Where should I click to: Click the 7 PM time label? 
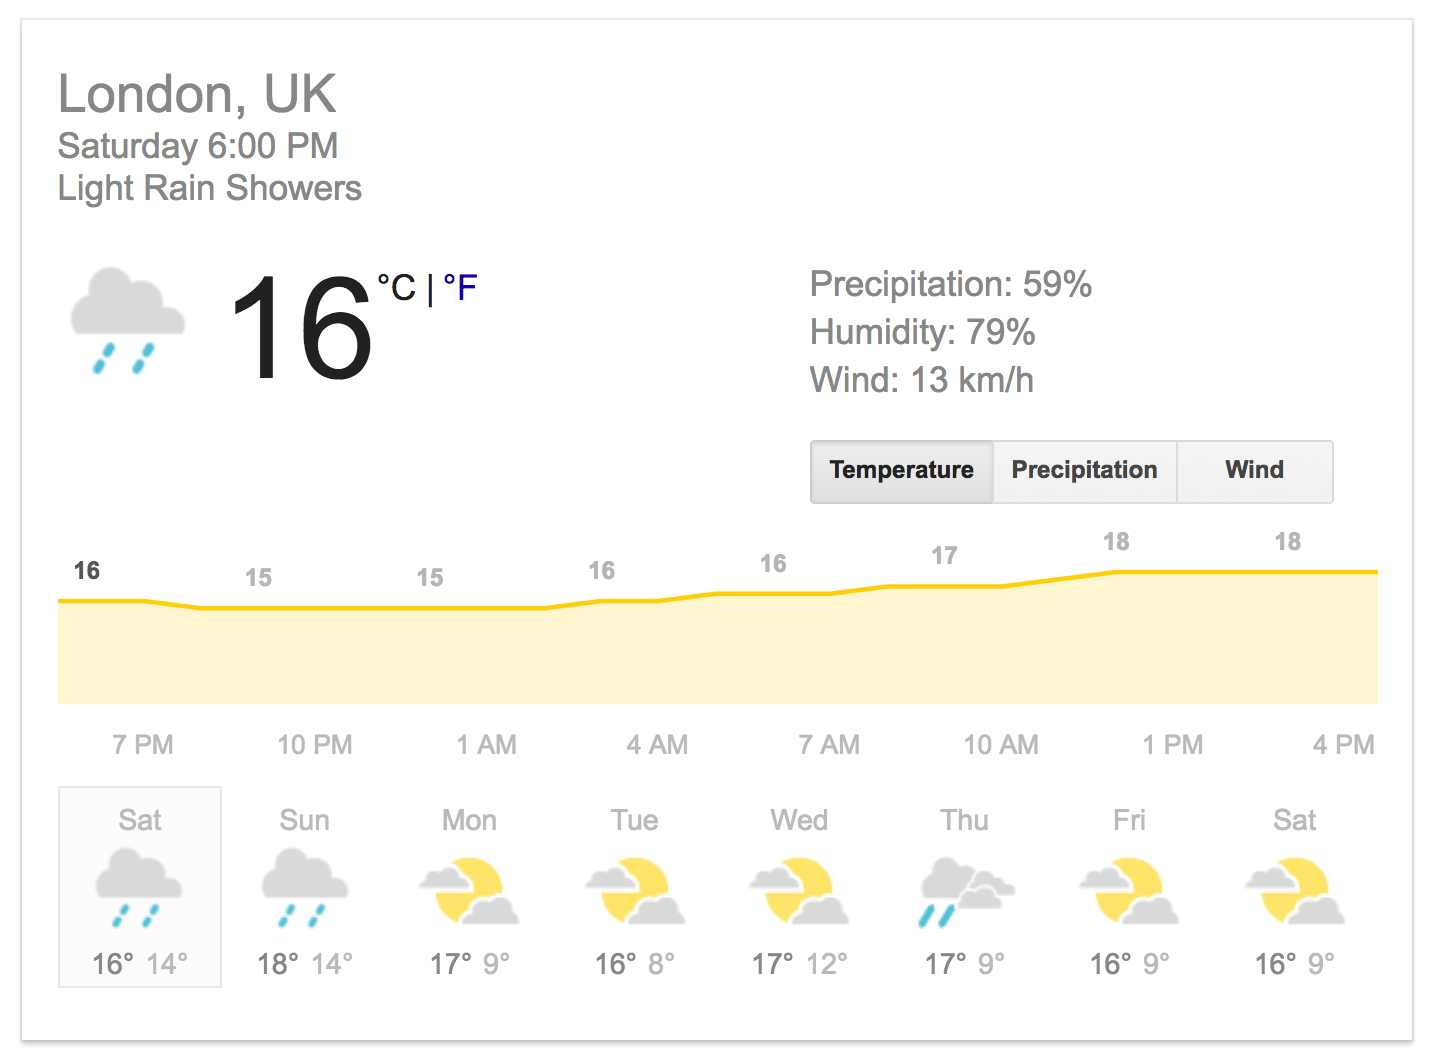(x=143, y=745)
